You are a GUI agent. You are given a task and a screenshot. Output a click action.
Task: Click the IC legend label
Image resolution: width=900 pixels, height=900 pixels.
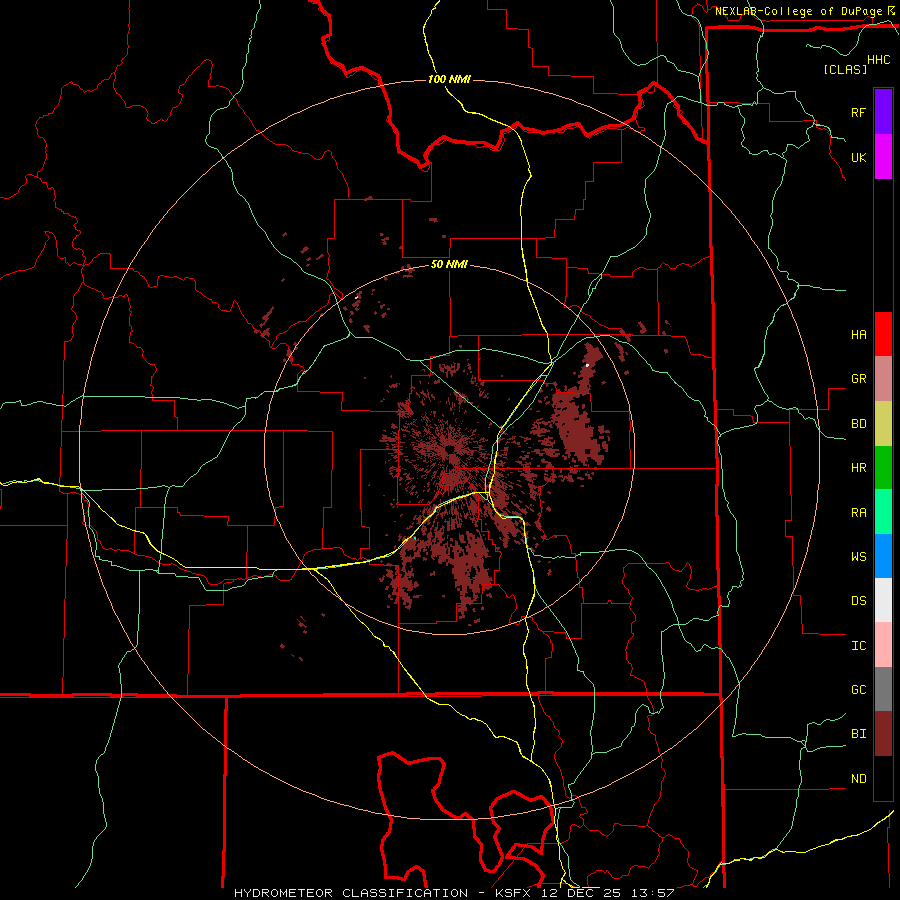[x=858, y=646]
